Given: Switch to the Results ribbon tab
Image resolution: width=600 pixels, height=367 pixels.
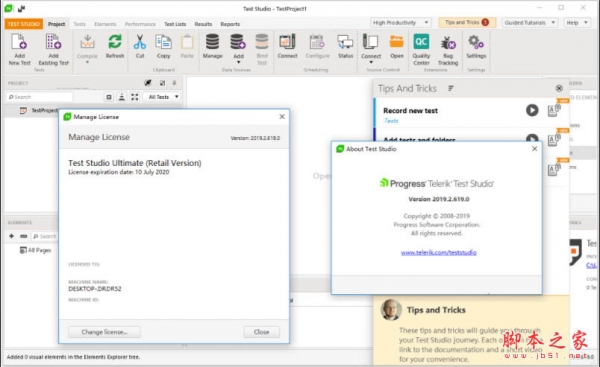Looking at the screenshot, I should pyautogui.click(x=203, y=24).
